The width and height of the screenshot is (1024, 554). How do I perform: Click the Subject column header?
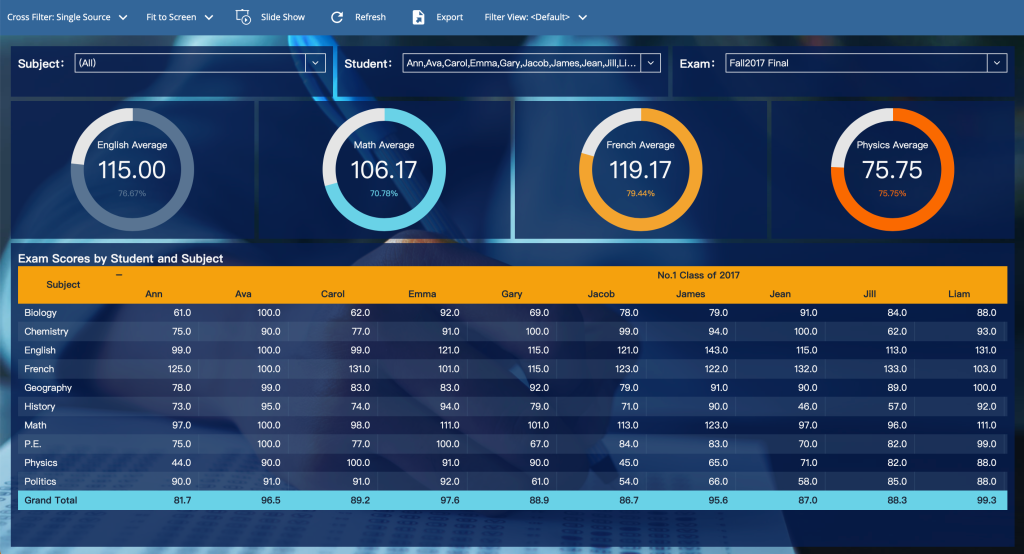[63, 284]
